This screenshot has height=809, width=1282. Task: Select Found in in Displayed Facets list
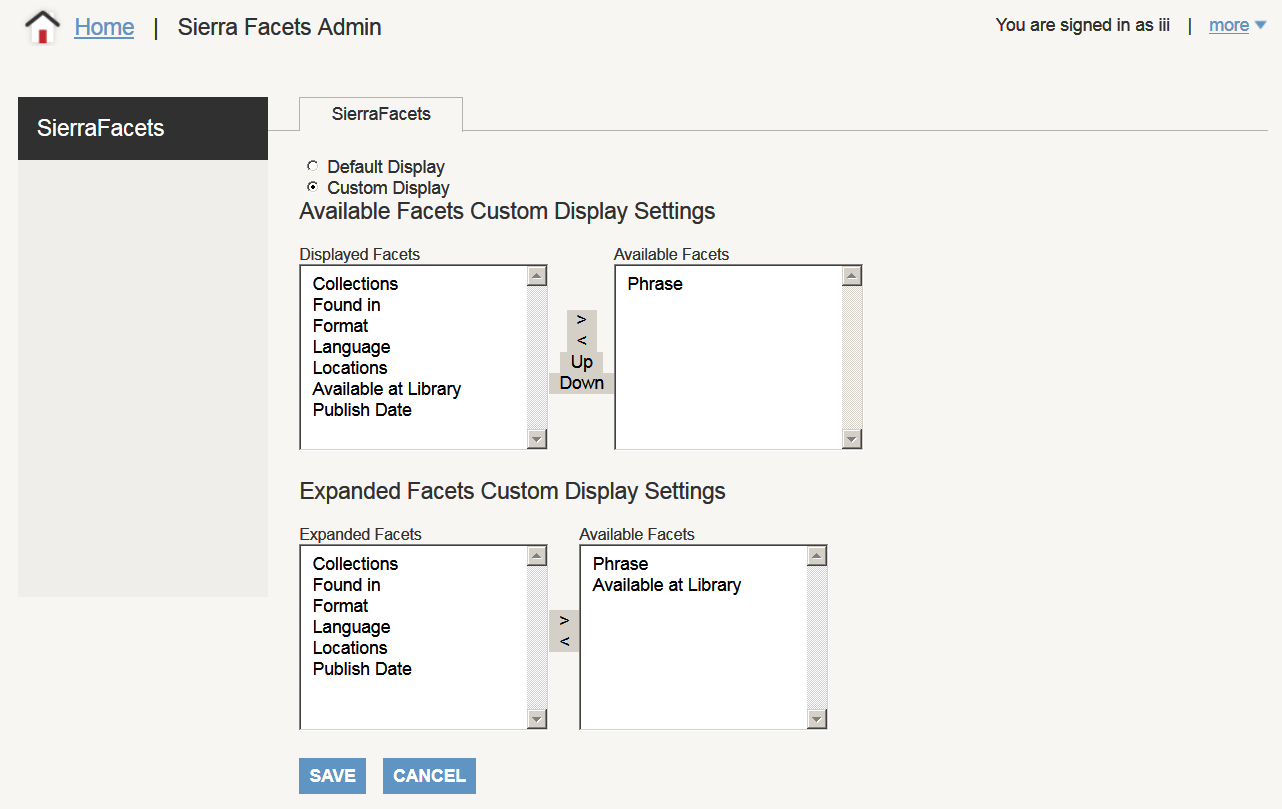click(346, 305)
